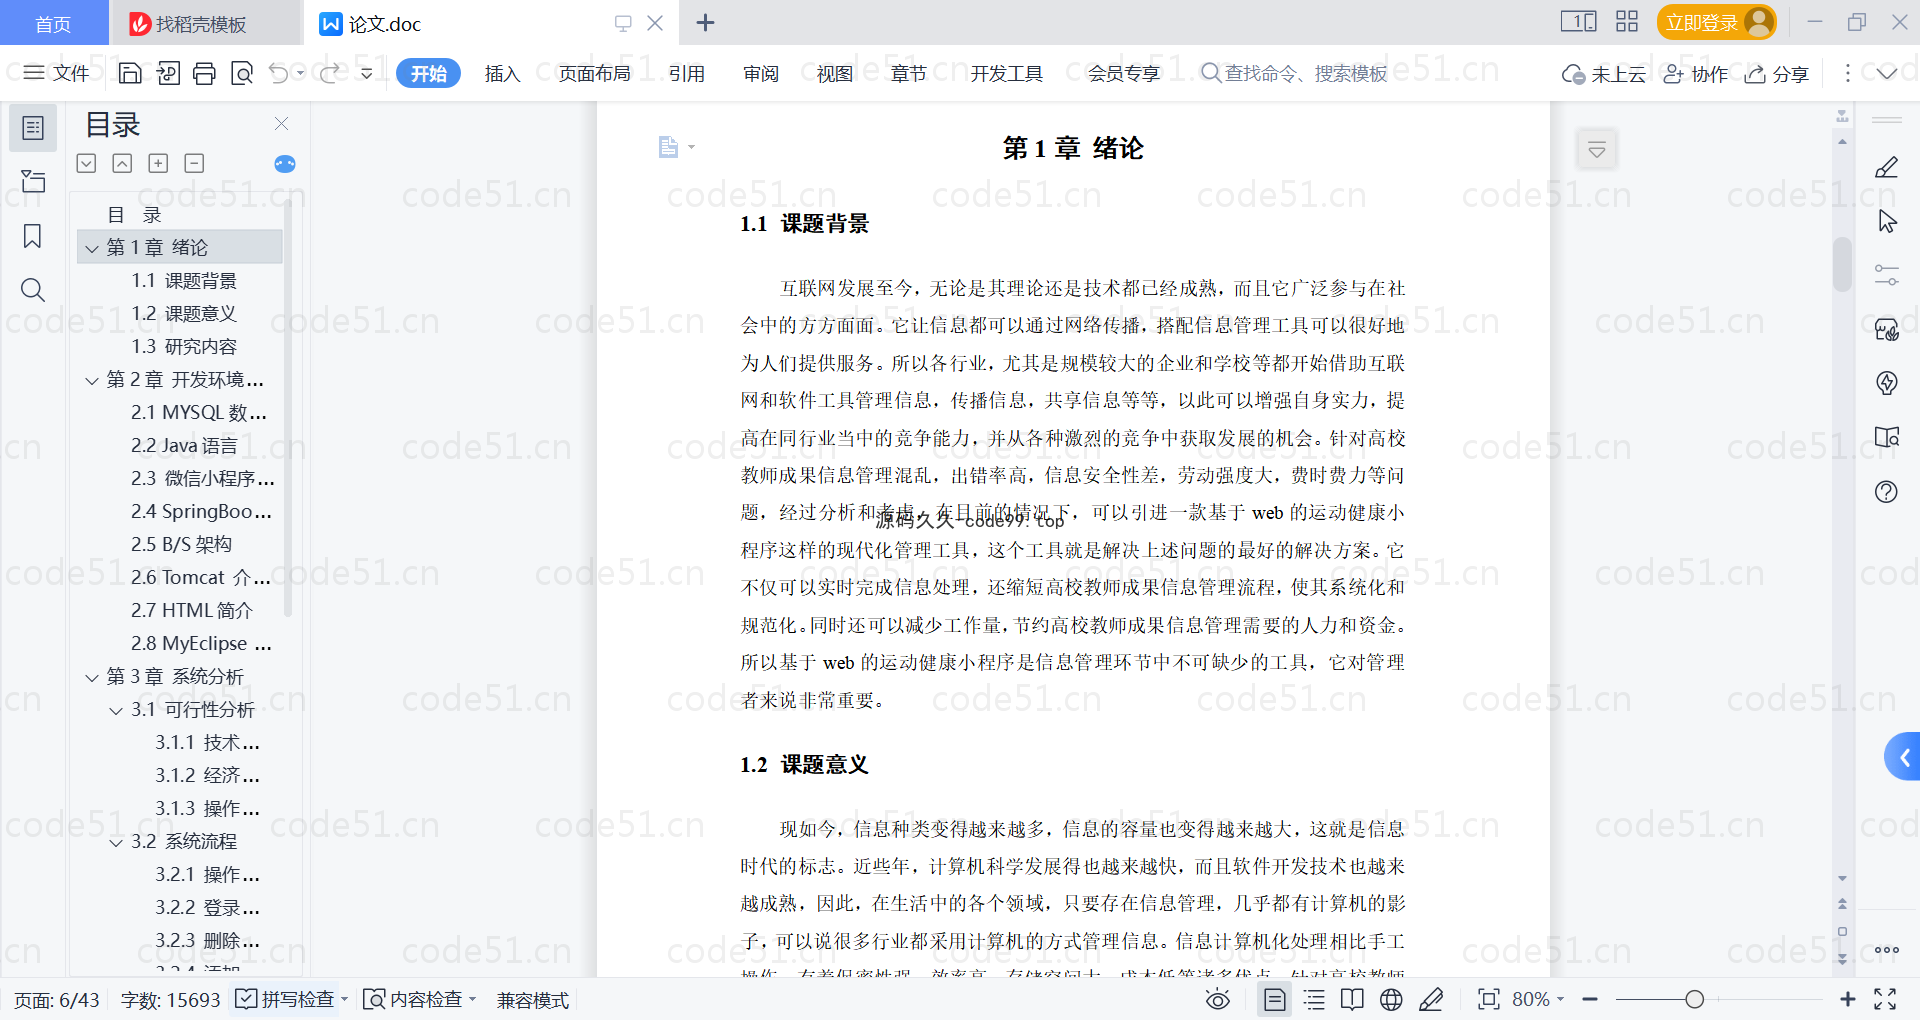This screenshot has height=1020, width=1920.
Task: Click the 分享 share button
Action: [1777, 74]
